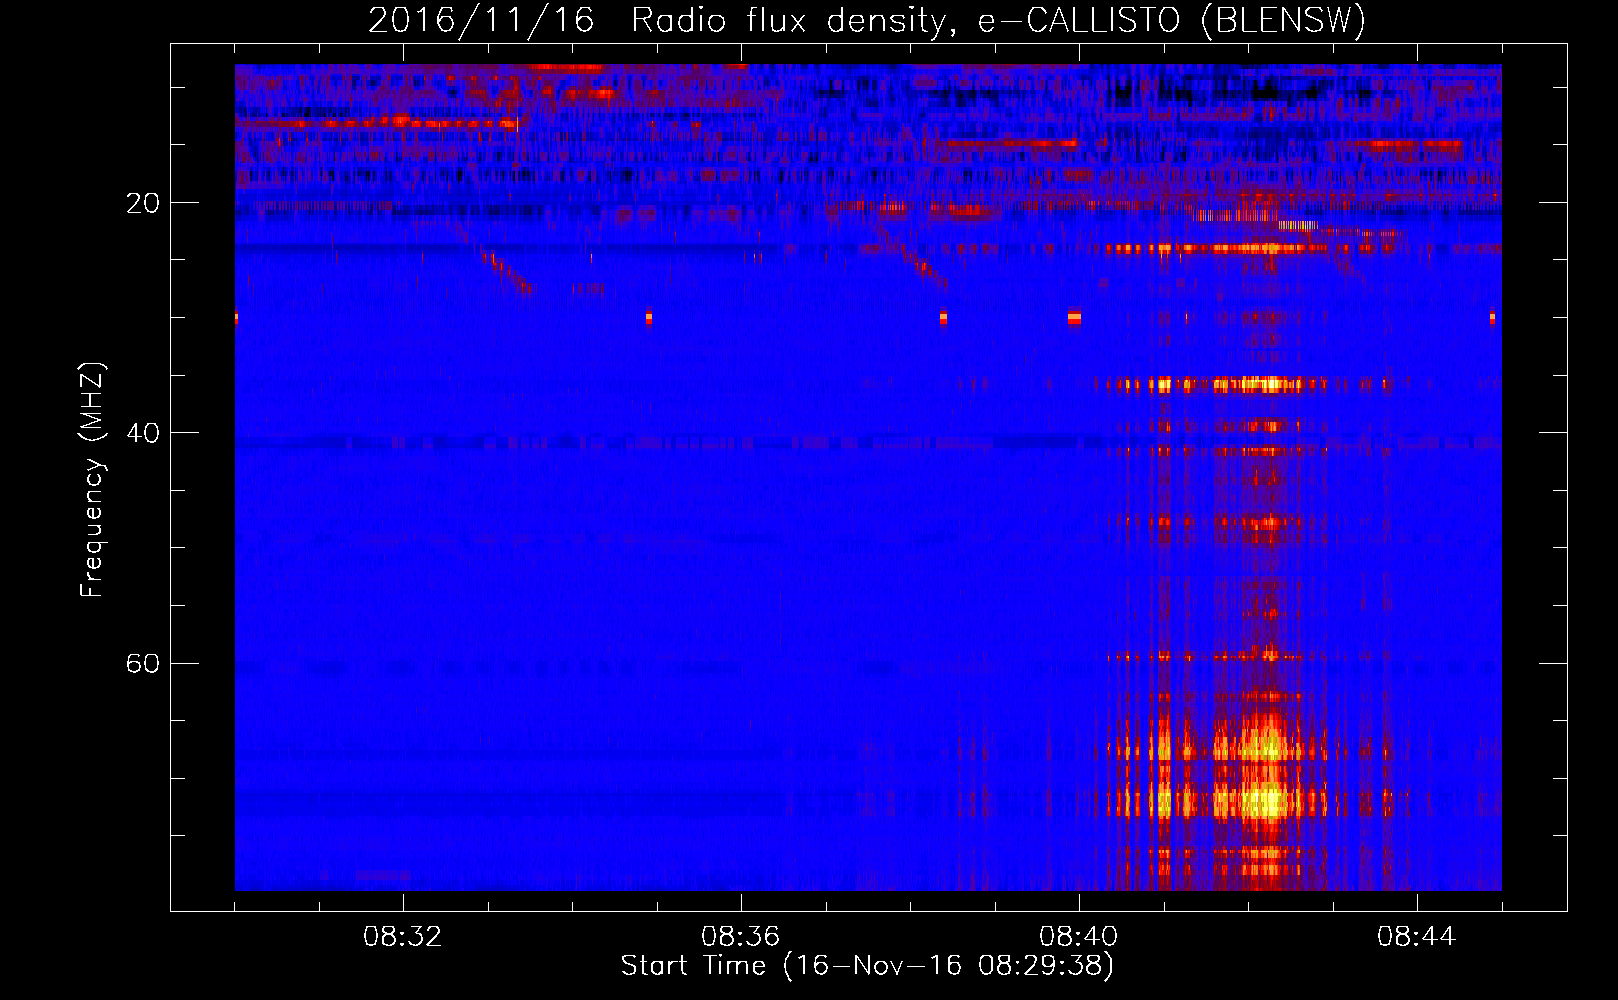The image size is (1618, 1000).
Task: Click the 40 MHz frequency tick label
Action: 143,433
